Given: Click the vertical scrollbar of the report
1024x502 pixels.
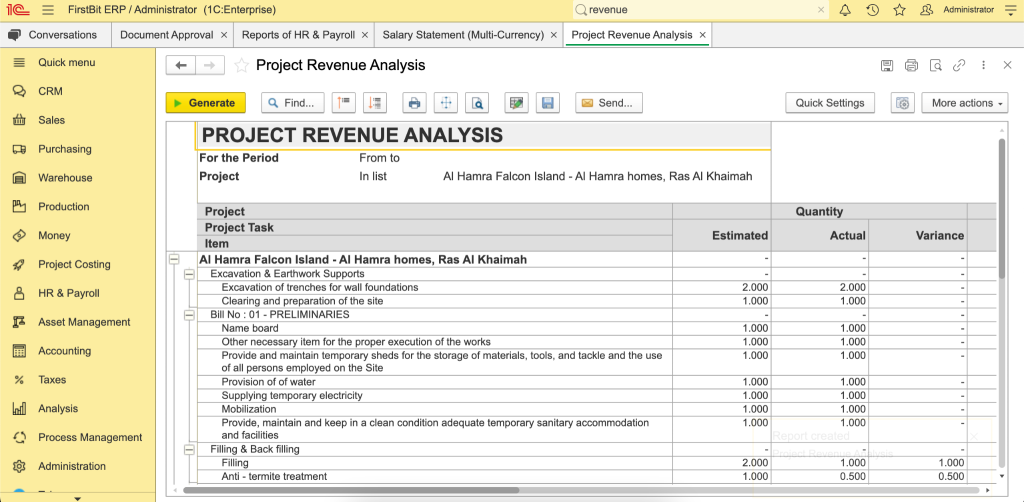Looking at the screenshot, I should point(1002,209).
